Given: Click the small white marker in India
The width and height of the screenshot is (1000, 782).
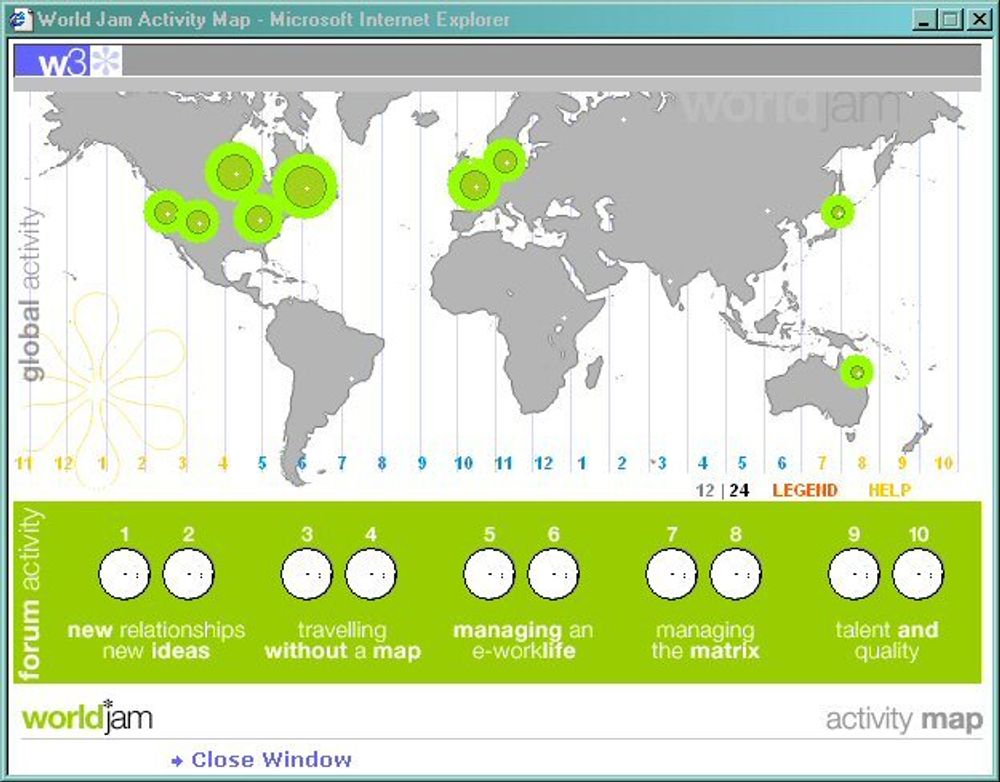Looking at the screenshot, I should click(670, 281).
